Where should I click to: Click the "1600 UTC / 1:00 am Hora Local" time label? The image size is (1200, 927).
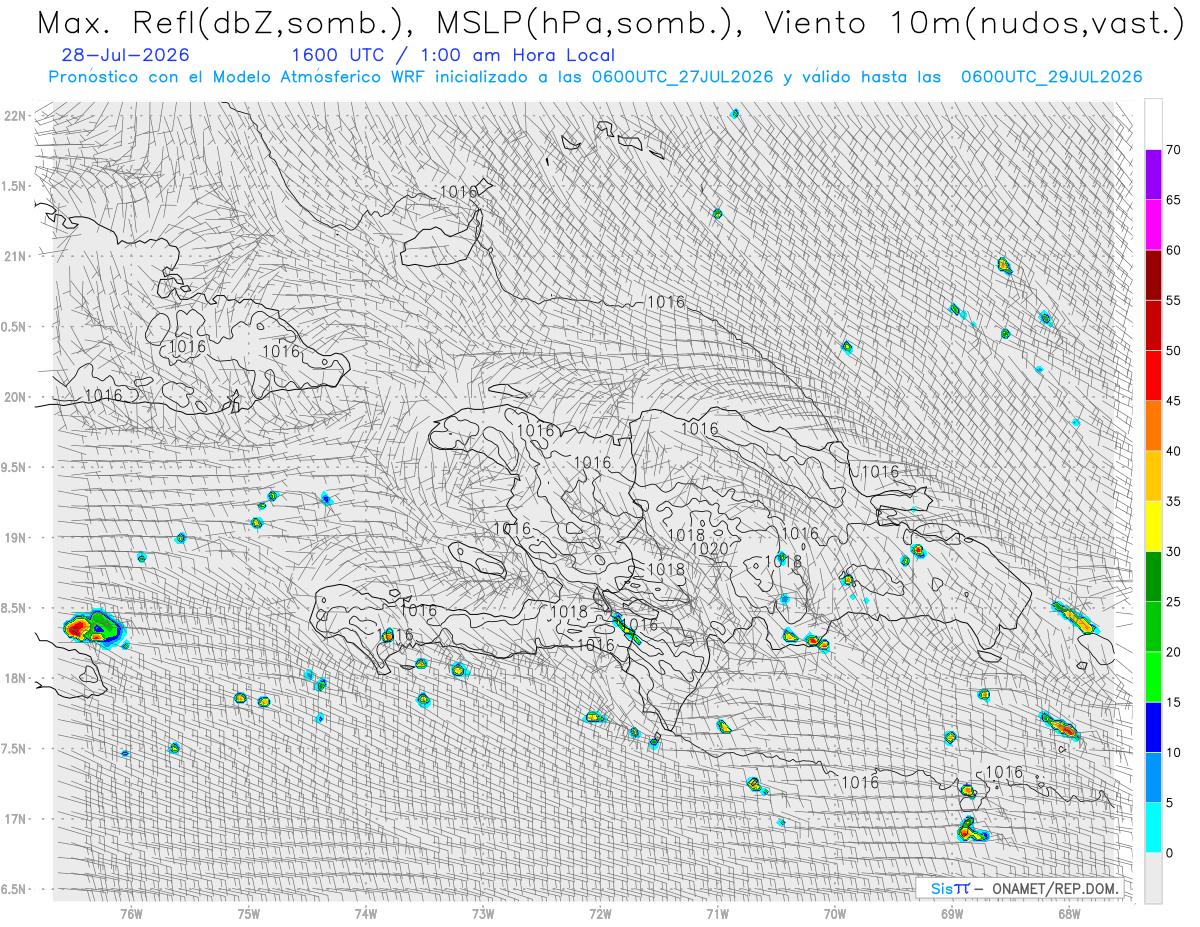point(453,56)
